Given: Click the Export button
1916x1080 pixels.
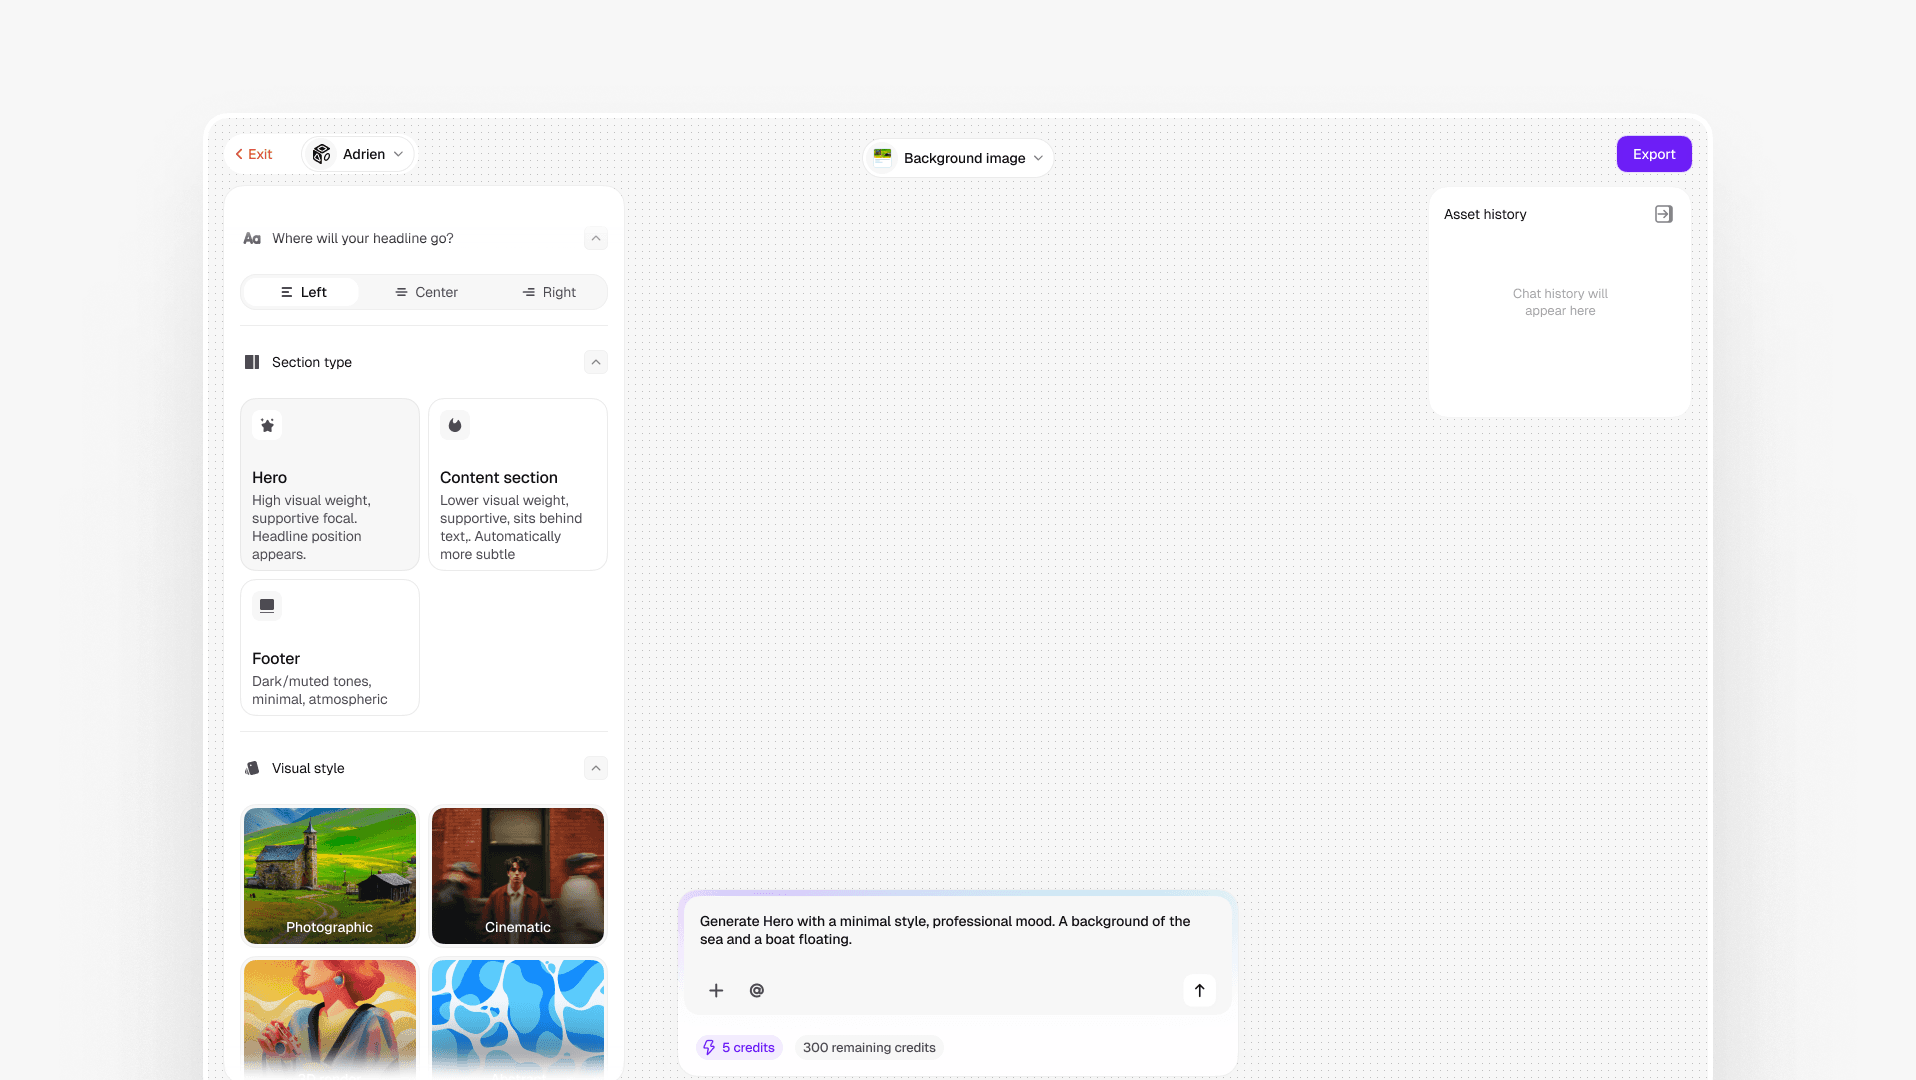Looking at the screenshot, I should click(x=1654, y=154).
